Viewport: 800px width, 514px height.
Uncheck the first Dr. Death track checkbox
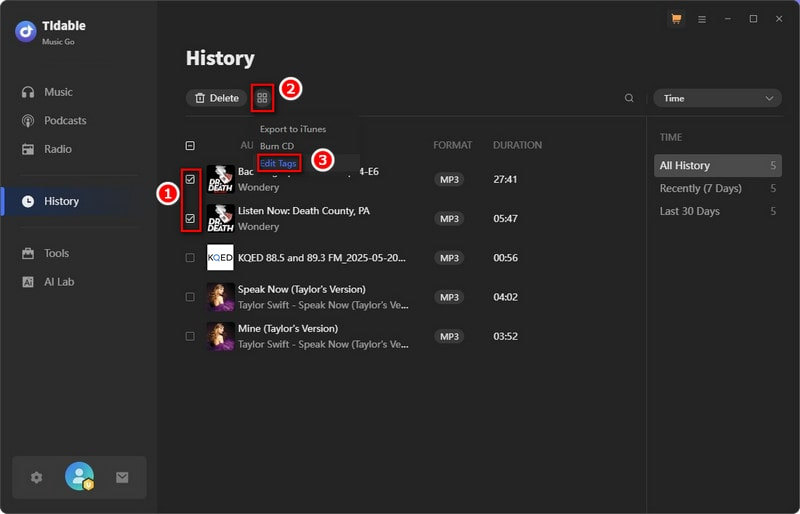click(x=190, y=179)
